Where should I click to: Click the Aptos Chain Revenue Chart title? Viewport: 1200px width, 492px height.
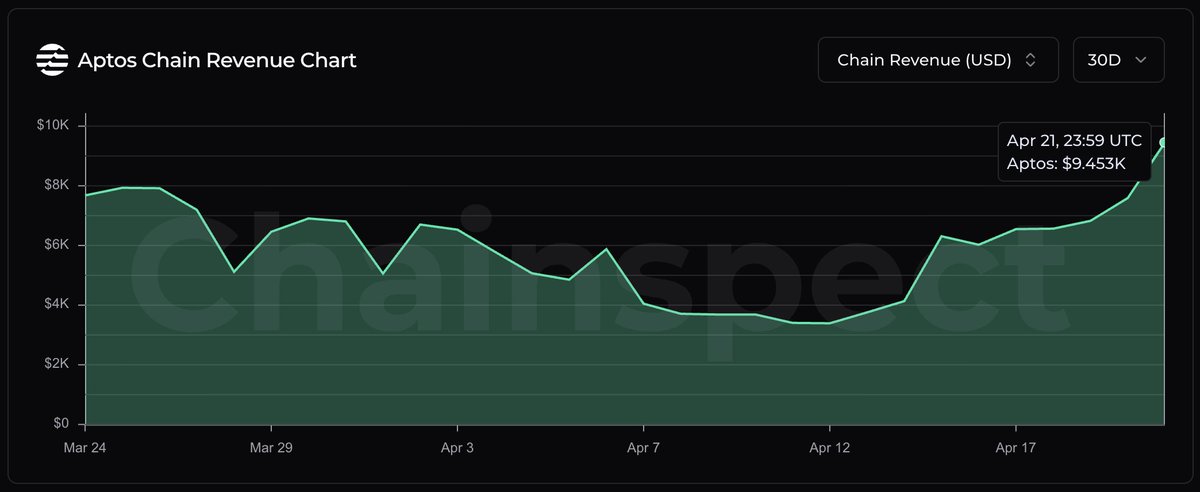tap(217, 61)
